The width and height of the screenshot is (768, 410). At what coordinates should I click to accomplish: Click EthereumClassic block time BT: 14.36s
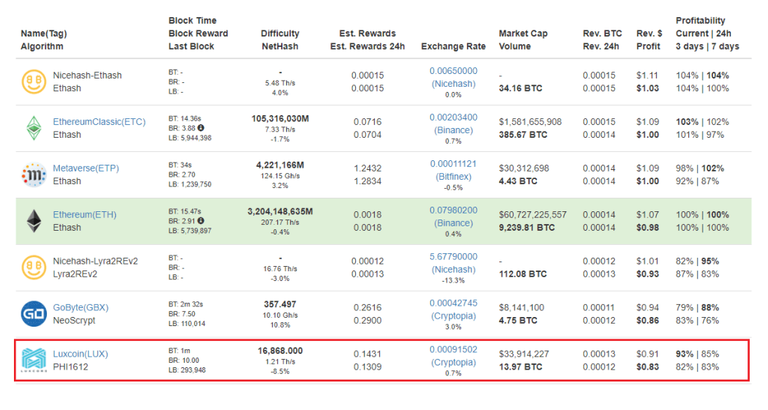pos(185,119)
